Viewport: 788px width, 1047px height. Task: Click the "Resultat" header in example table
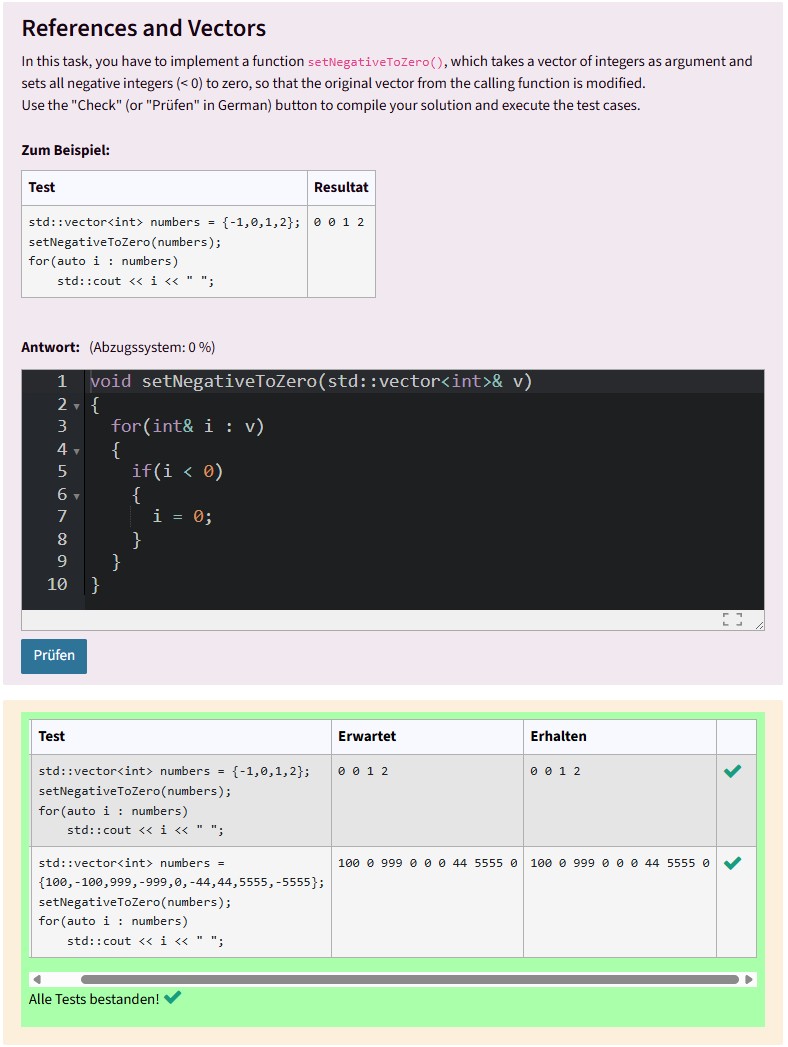click(341, 187)
